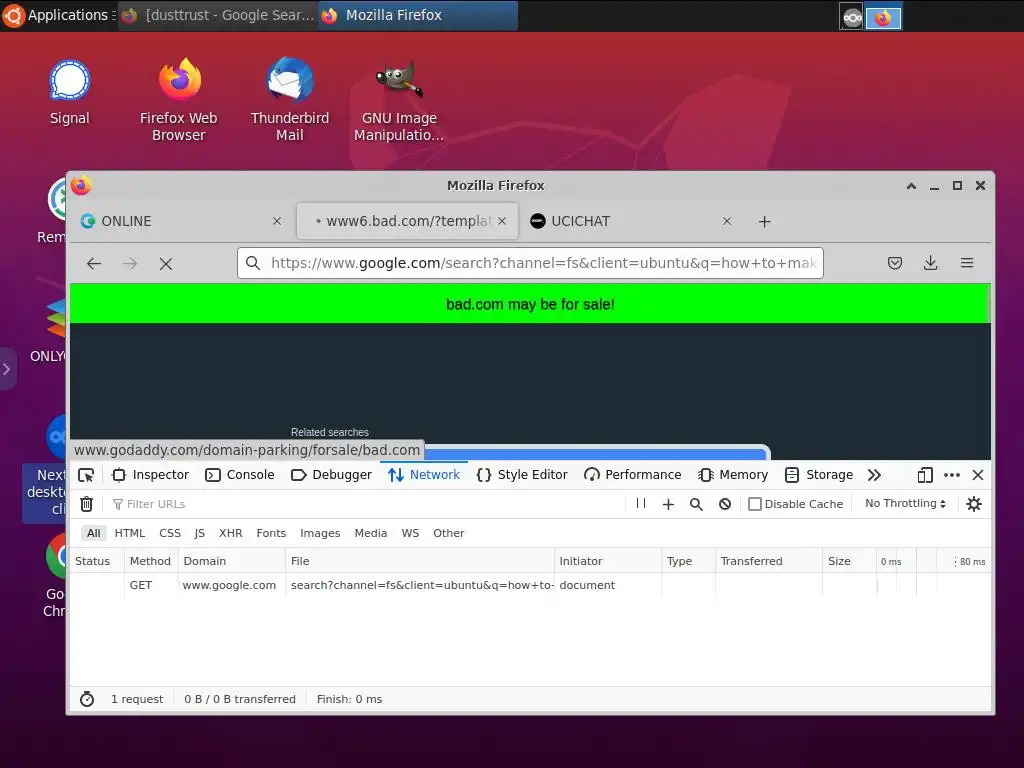
Task: Click the plus icon in the network toolbar
Action: pyautogui.click(x=668, y=504)
